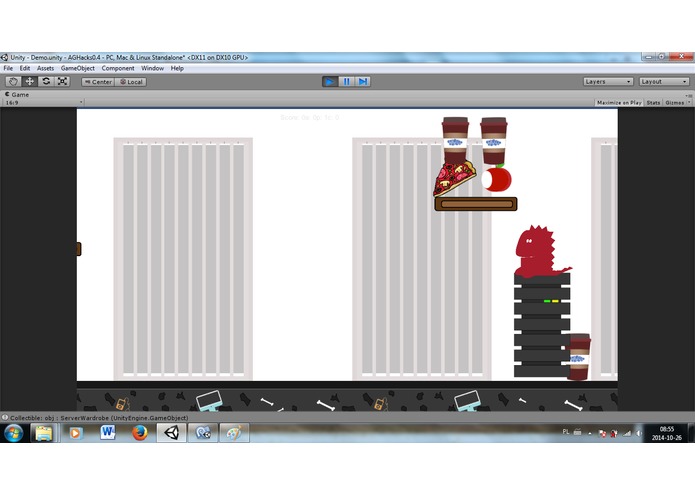
Task: Open the Help menu
Action: (x=177, y=68)
